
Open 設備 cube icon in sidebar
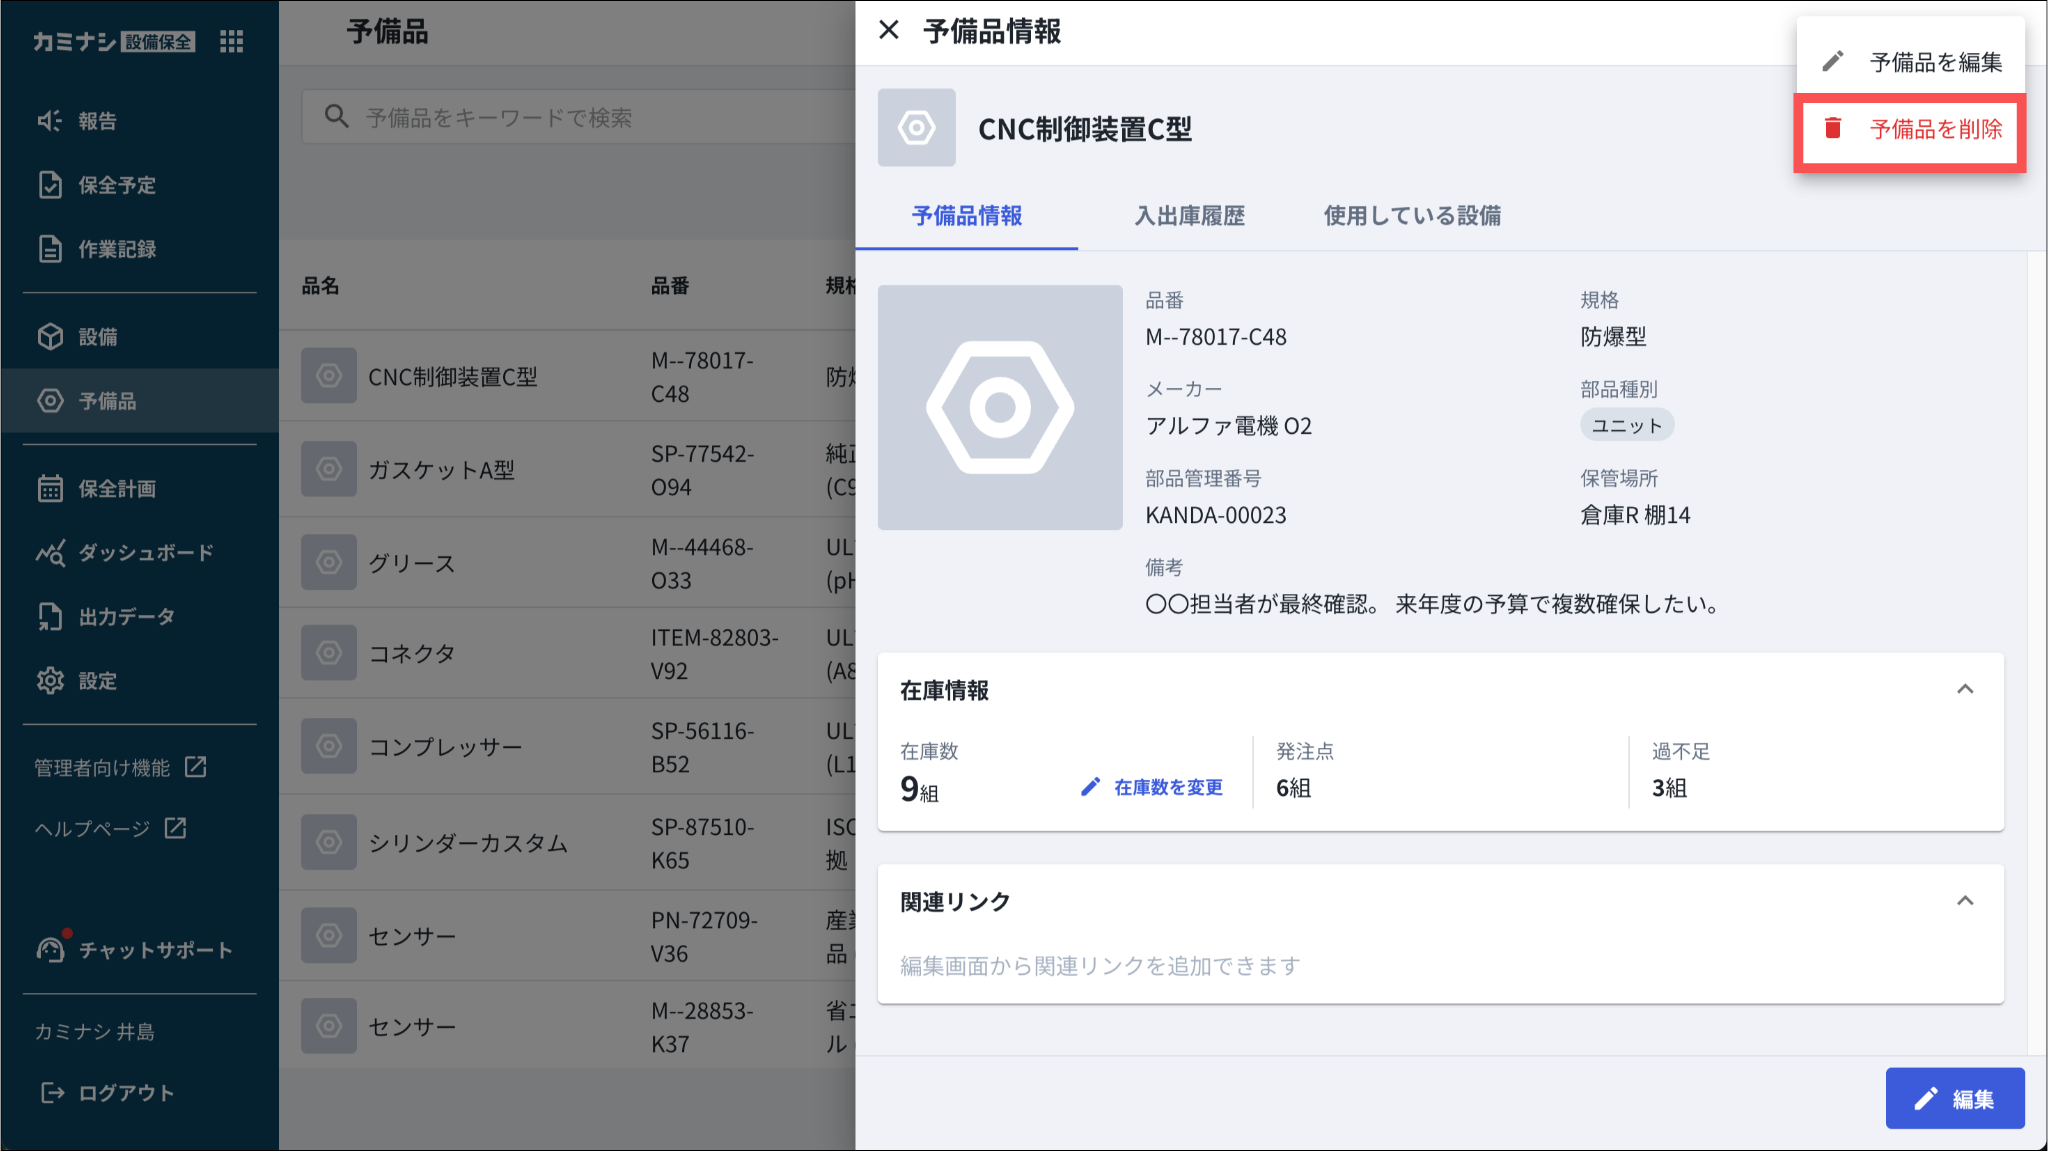50,337
